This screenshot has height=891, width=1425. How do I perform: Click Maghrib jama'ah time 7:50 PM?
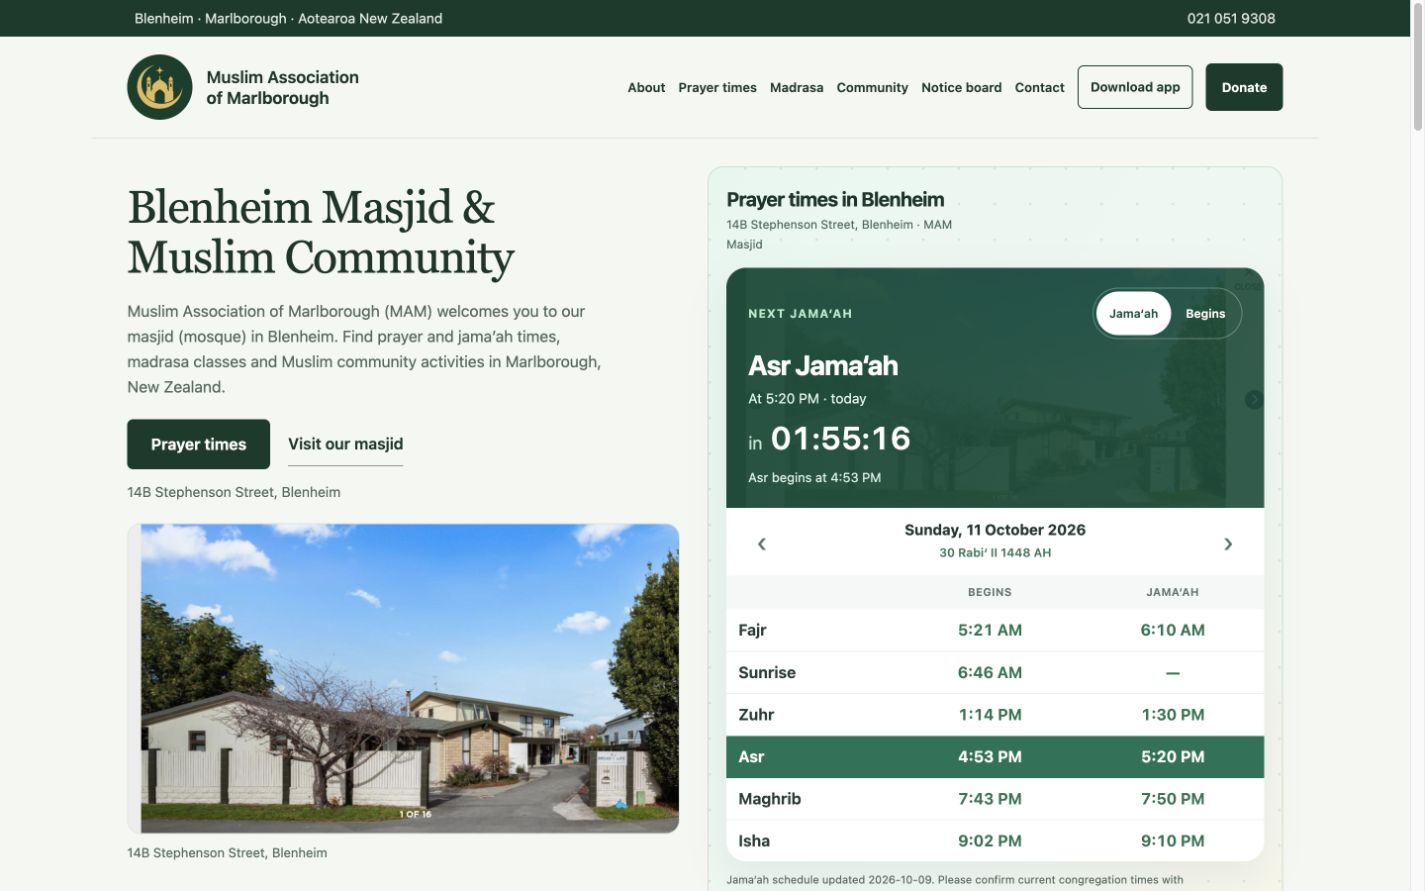pyautogui.click(x=1172, y=799)
